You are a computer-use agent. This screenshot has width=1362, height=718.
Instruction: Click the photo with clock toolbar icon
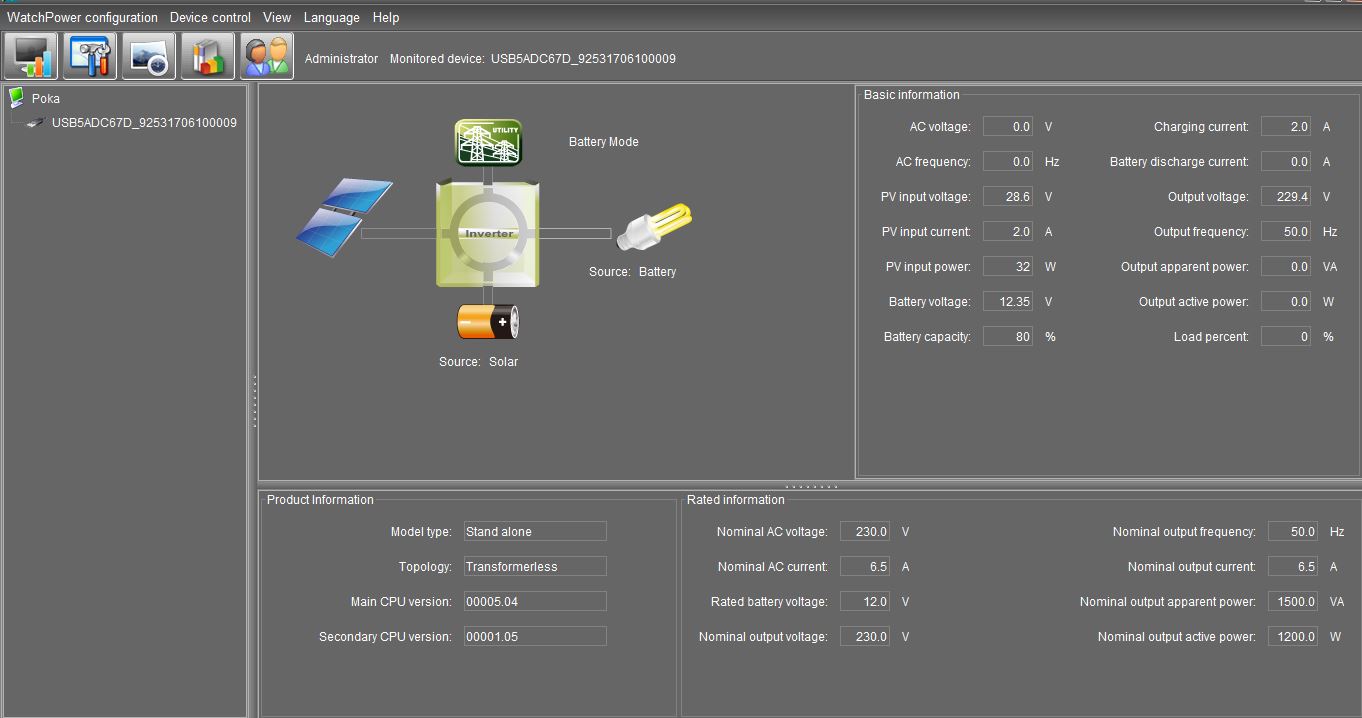[x=149, y=56]
